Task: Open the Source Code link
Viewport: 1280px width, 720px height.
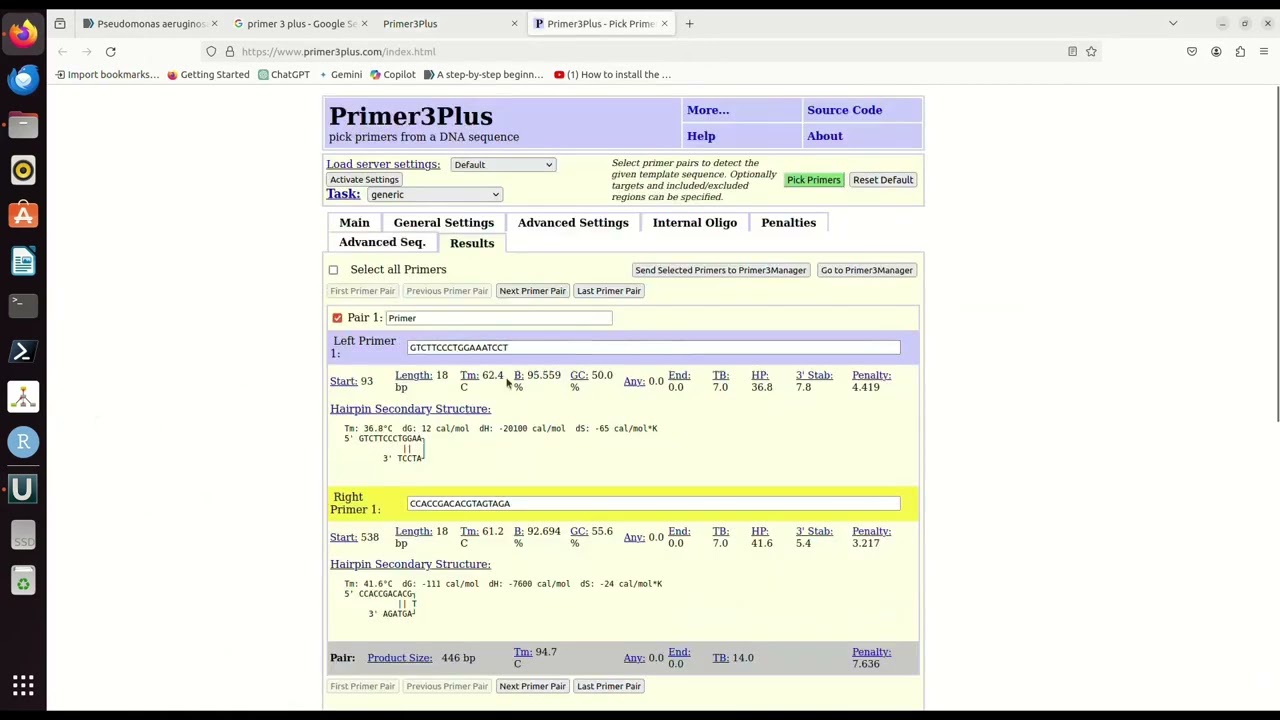Action: 844,110
